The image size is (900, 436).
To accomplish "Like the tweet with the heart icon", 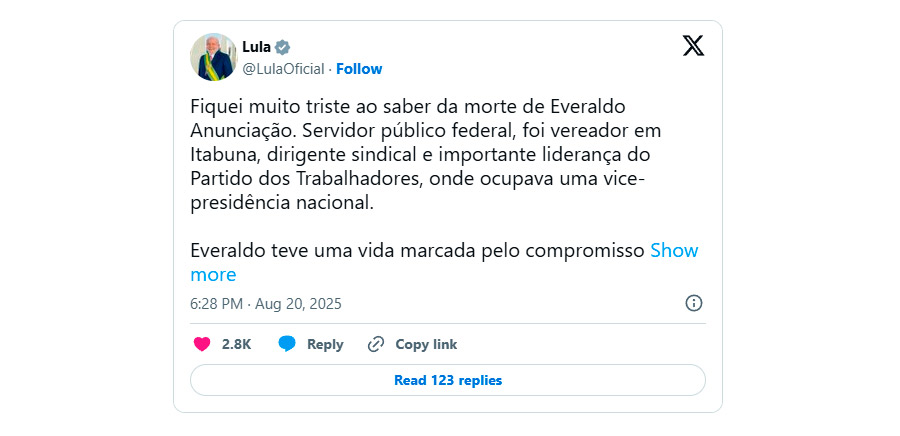I will click(x=202, y=344).
